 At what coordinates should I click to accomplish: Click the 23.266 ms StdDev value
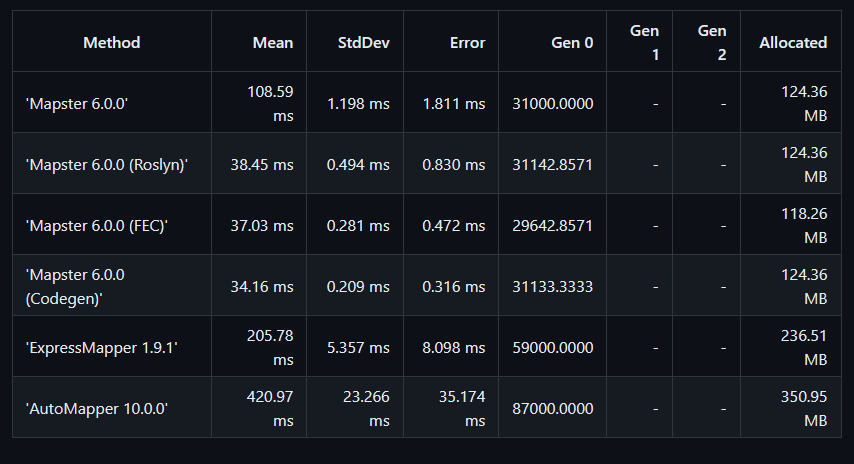(x=366, y=408)
